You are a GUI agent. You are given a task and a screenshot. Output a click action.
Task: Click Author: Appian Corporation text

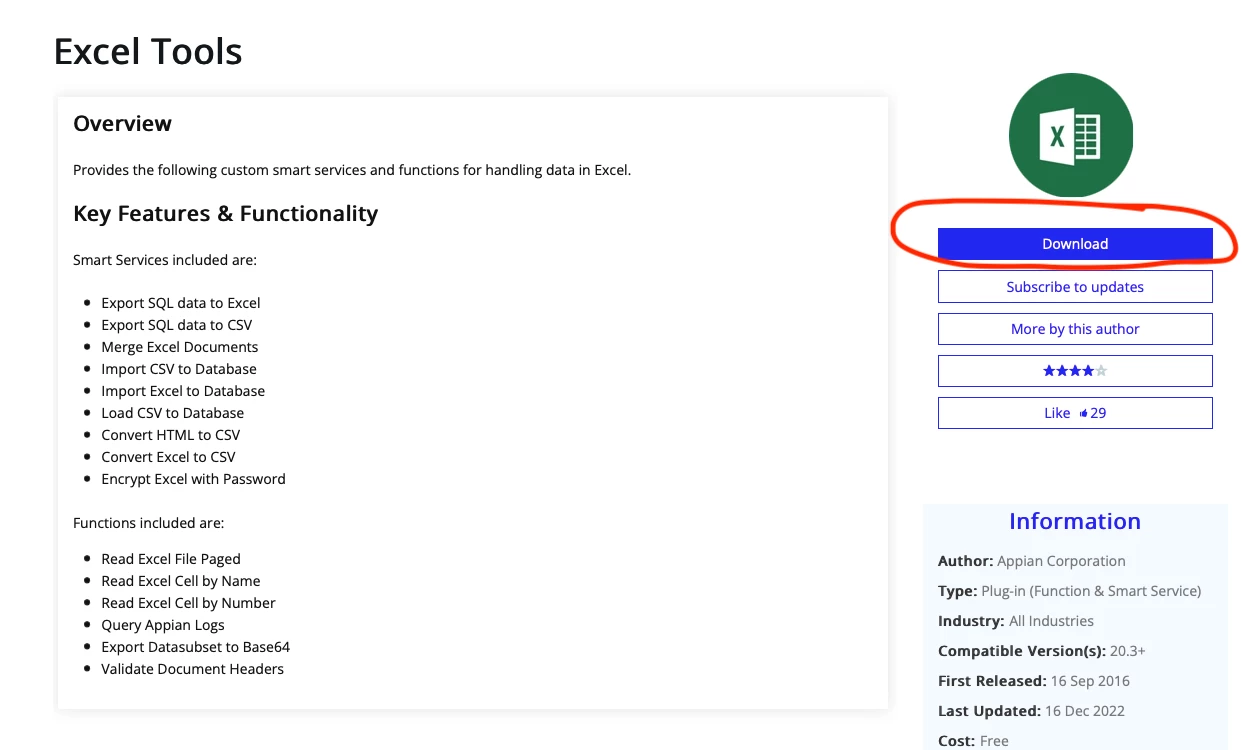coord(1032,561)
